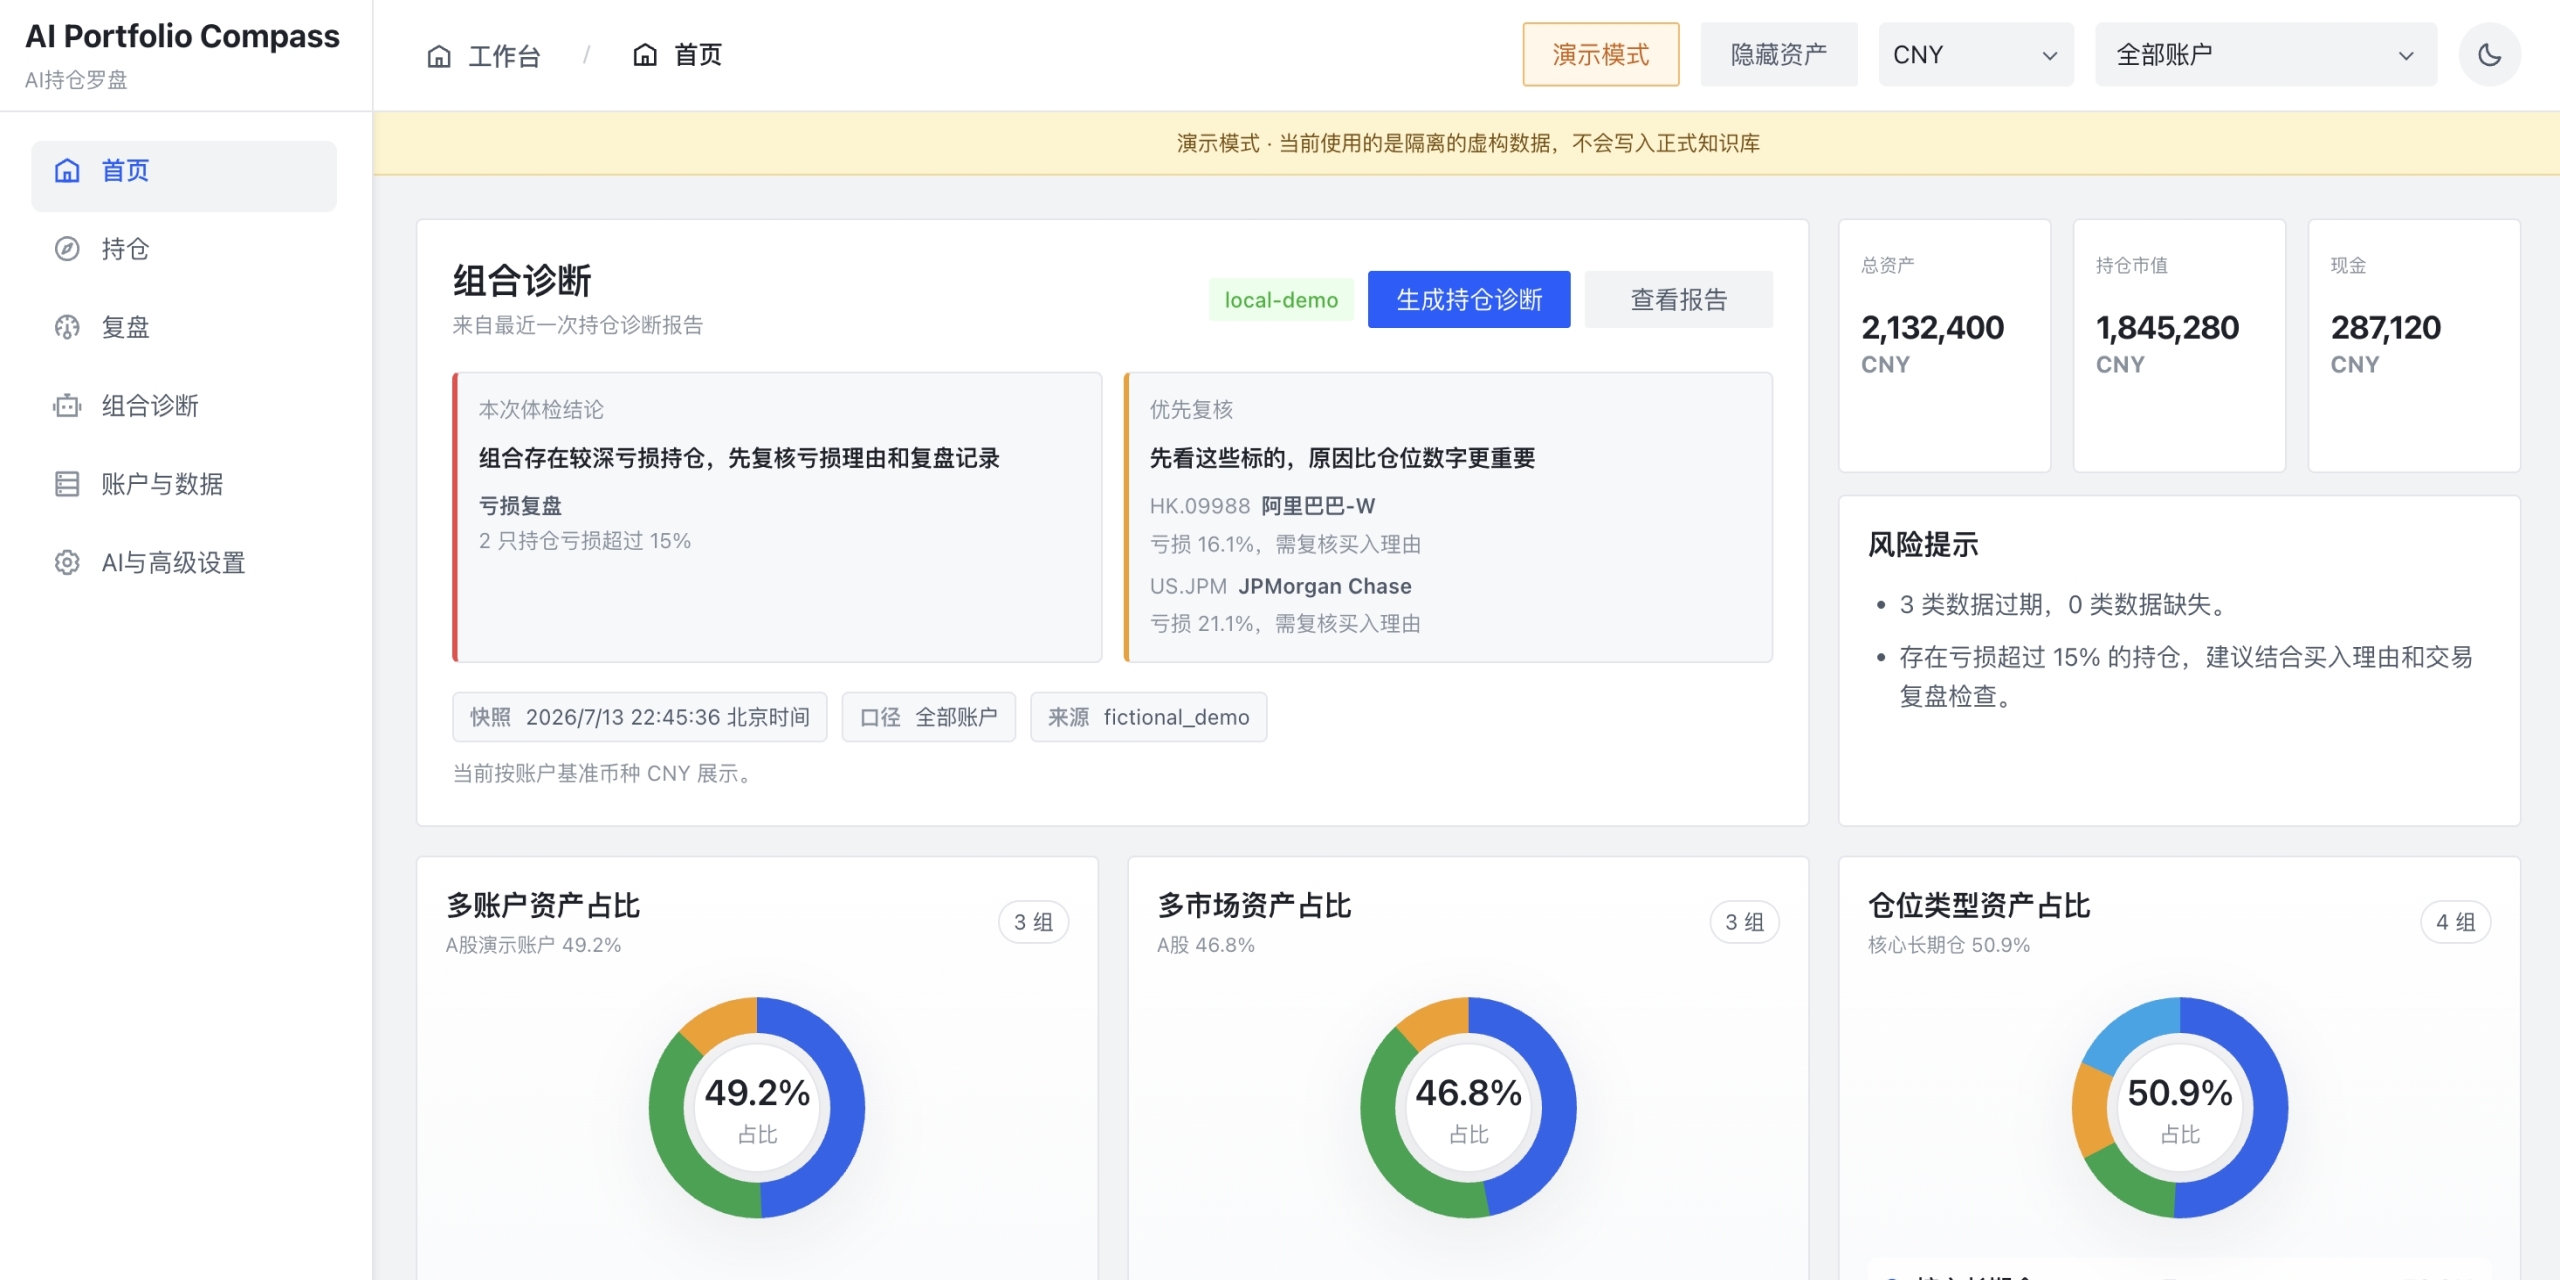Click 亏损 21.1%，需复核买入理由 line
Screen dimensions: 2560x1280
[1285, 624]
